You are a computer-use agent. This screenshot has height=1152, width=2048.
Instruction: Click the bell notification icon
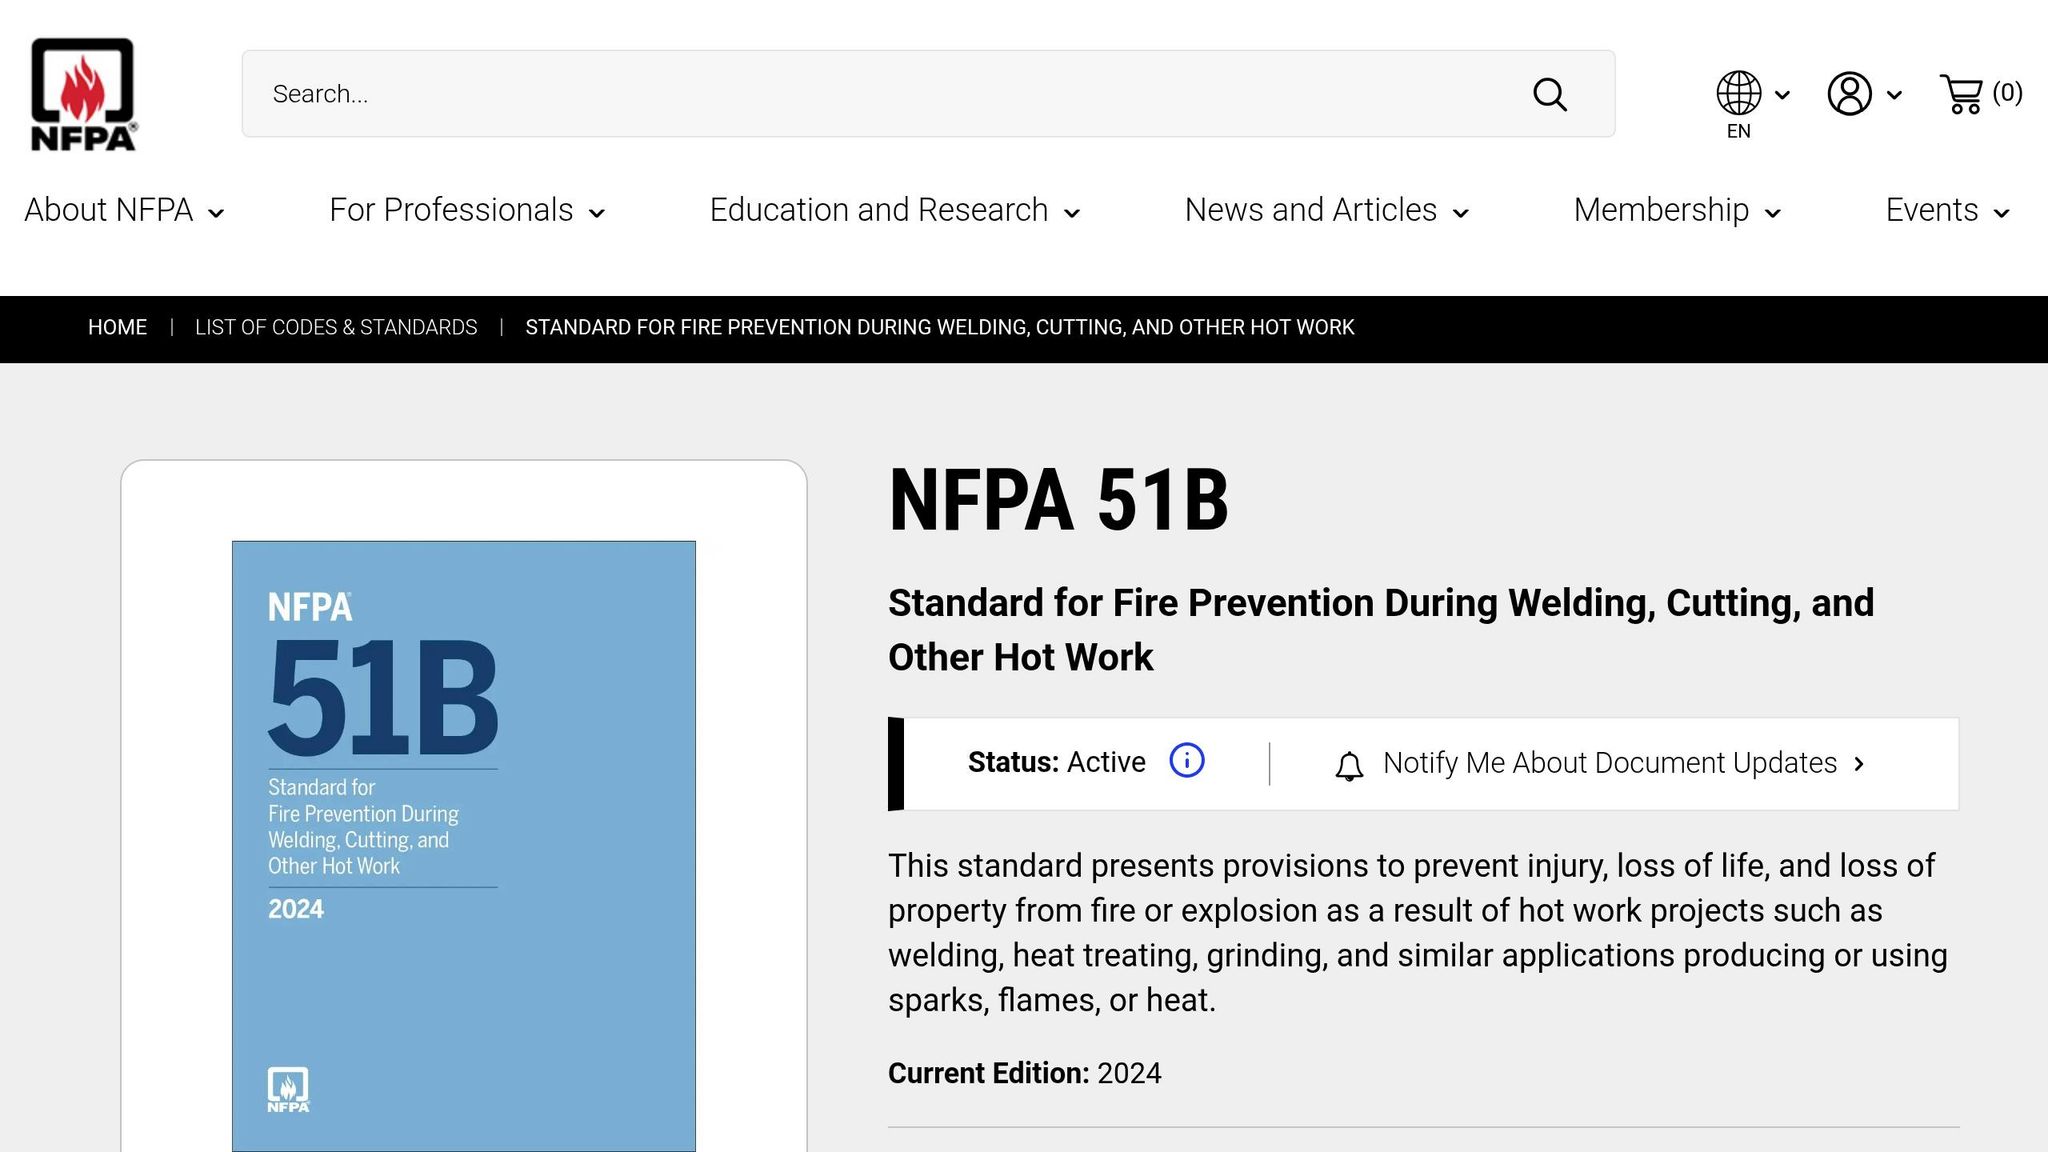[1349, 766]
